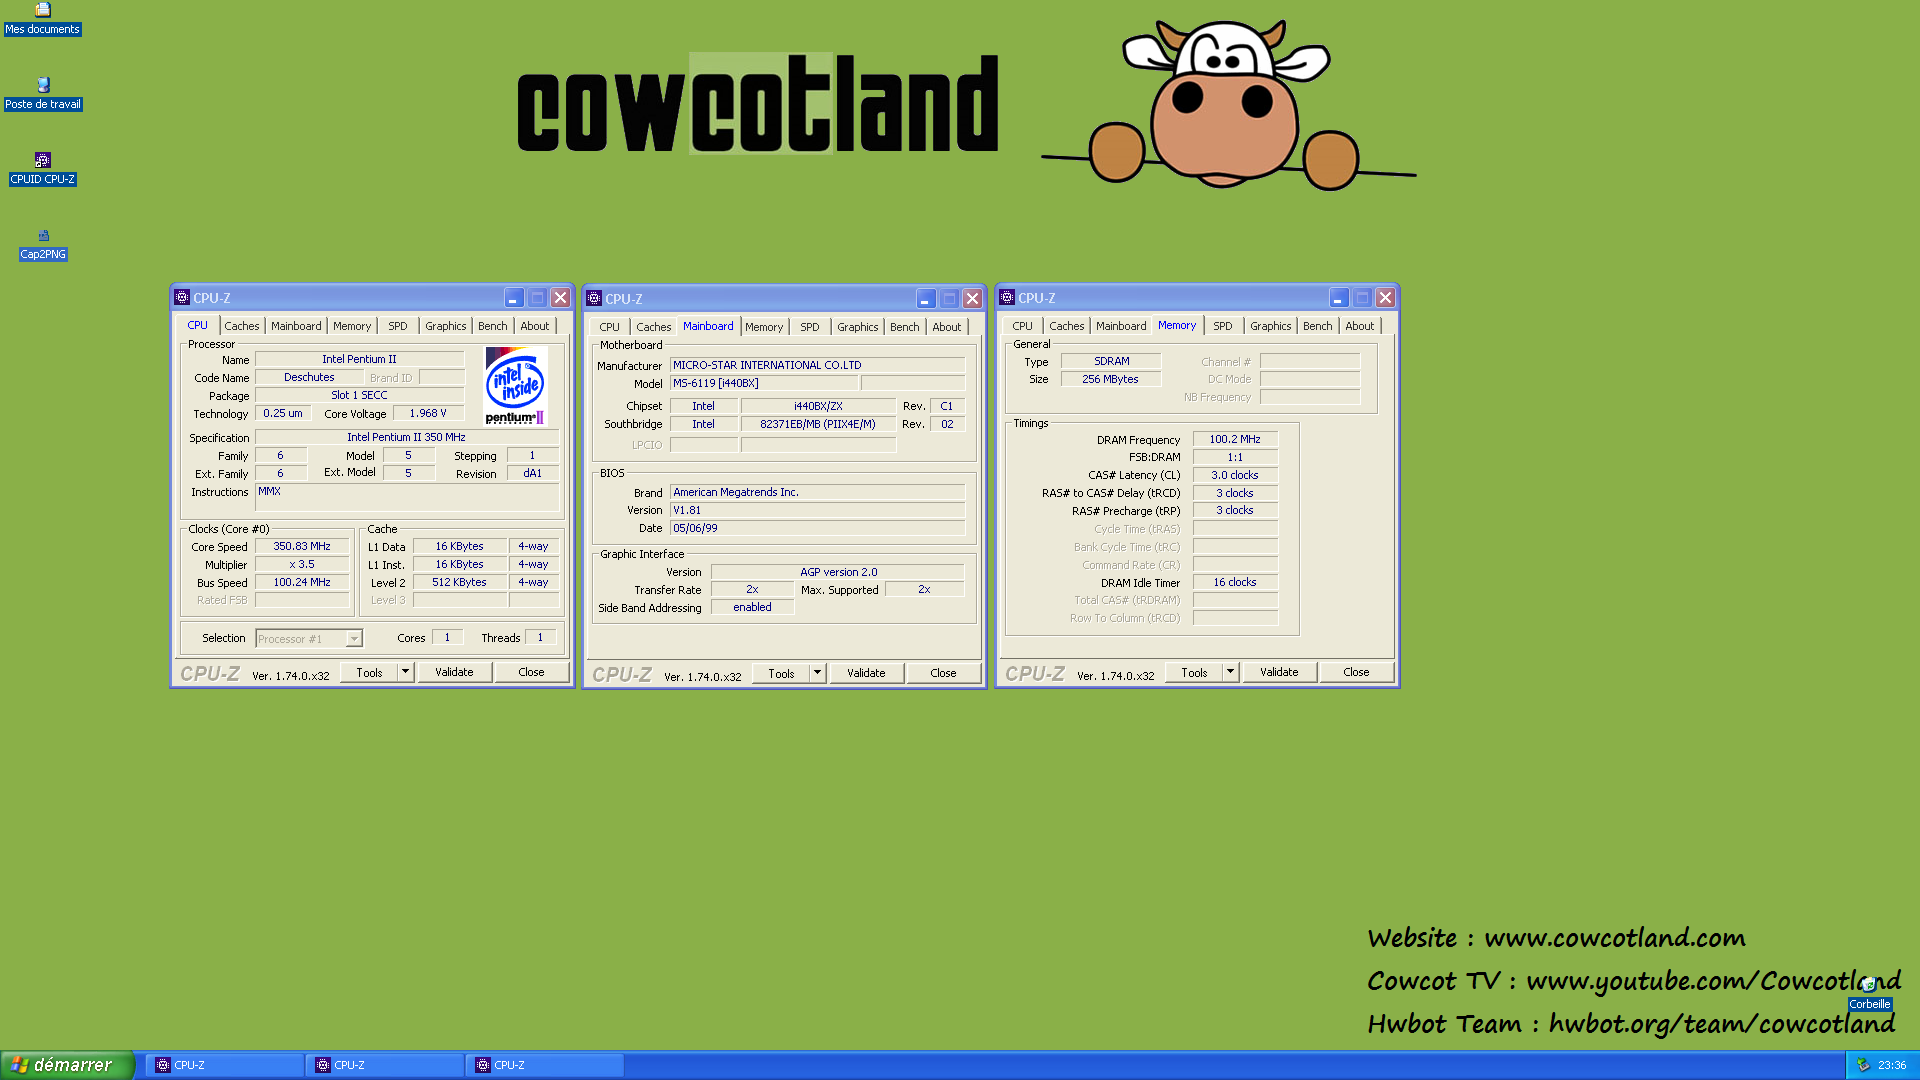Select CPU tab in middle Mainboard window
The width and height of the screenshot is (1920, 1080).
click(x=609, y=327)
